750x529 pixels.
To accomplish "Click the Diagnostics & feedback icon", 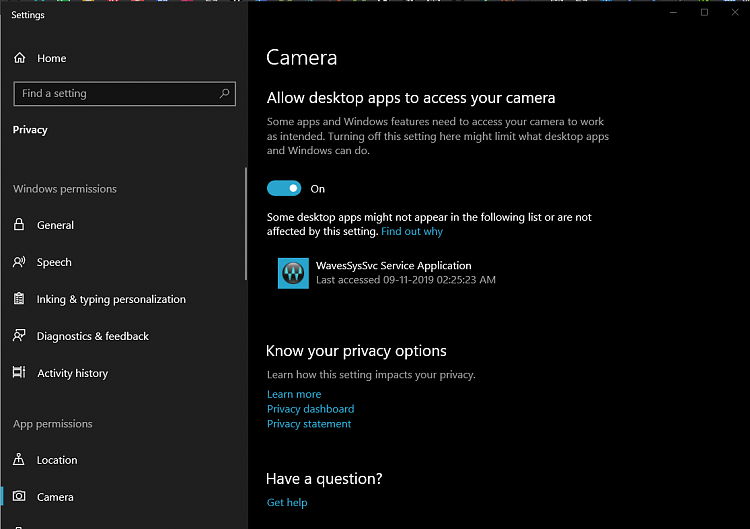I will pos(19,336).
